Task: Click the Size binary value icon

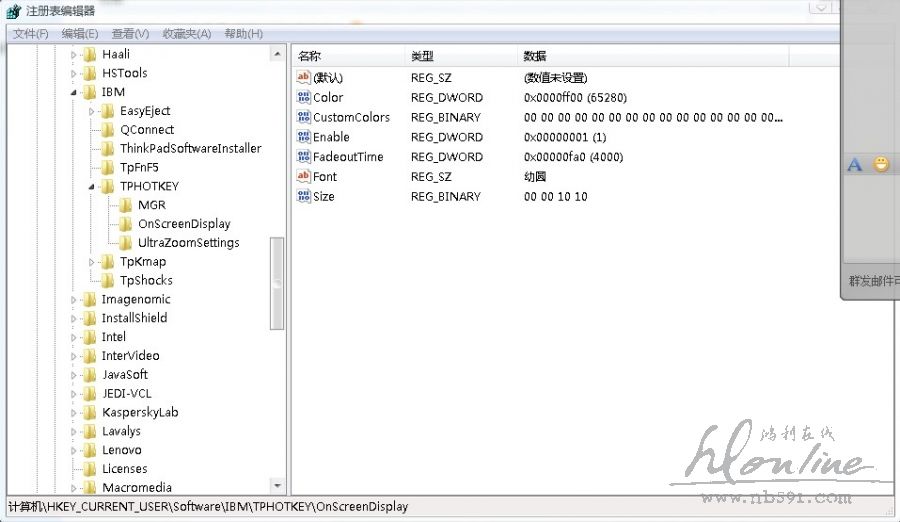Action: pyautogui.click(x=304, y=196)
